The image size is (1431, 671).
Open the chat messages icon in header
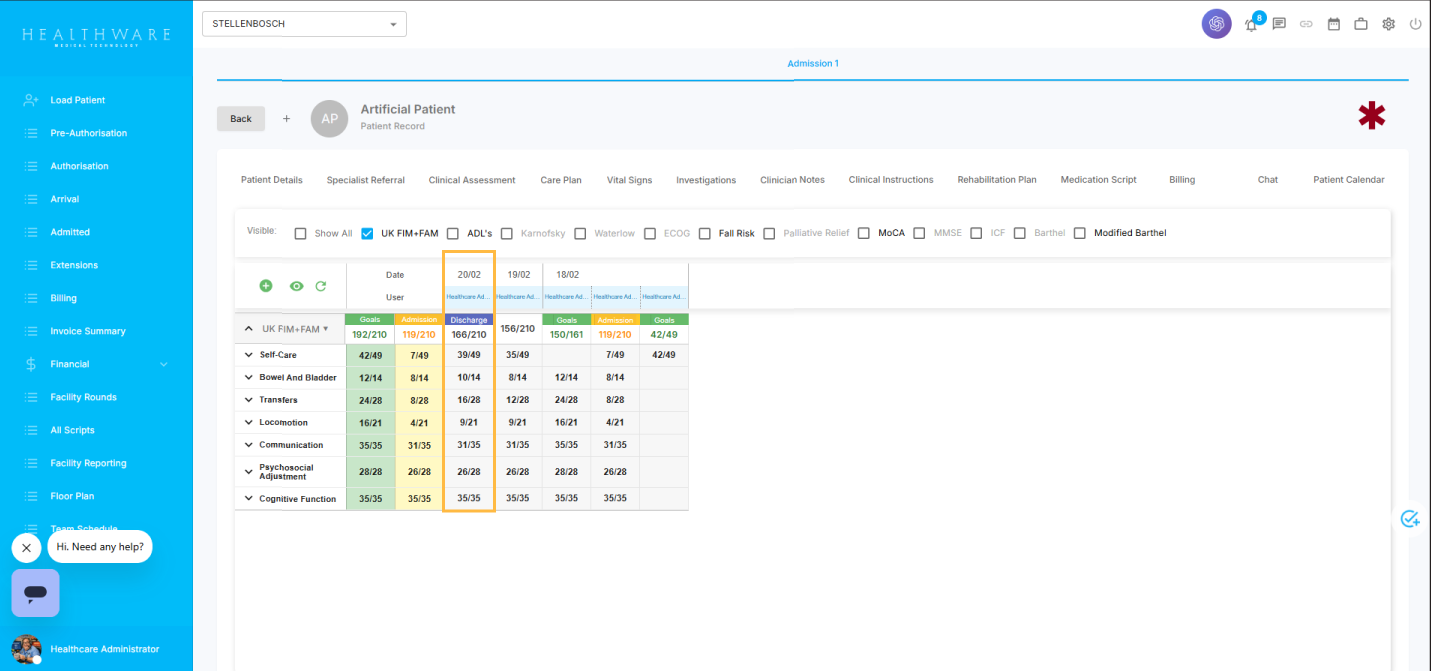coord(1279,25)
